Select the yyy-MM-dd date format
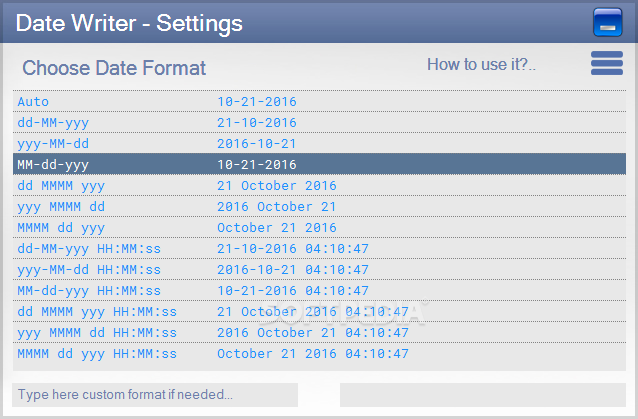The image size is (638, 419). [x=319, y=144]
